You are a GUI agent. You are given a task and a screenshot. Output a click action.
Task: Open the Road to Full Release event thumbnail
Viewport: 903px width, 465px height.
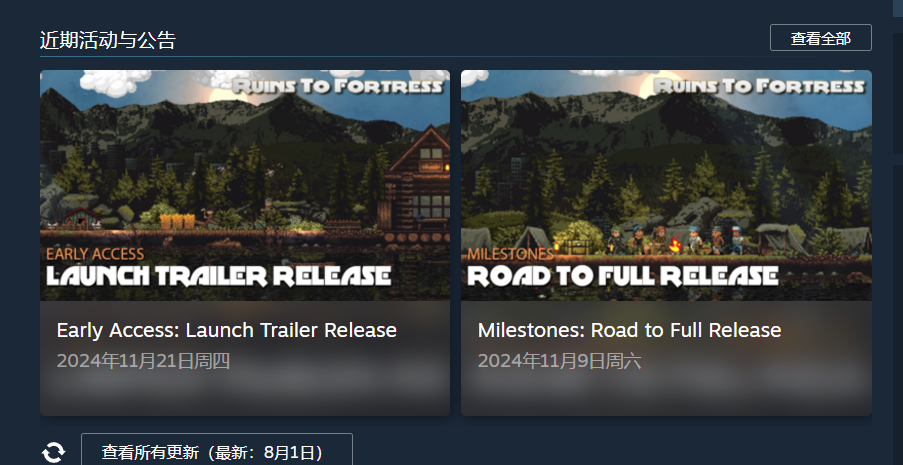666,185
